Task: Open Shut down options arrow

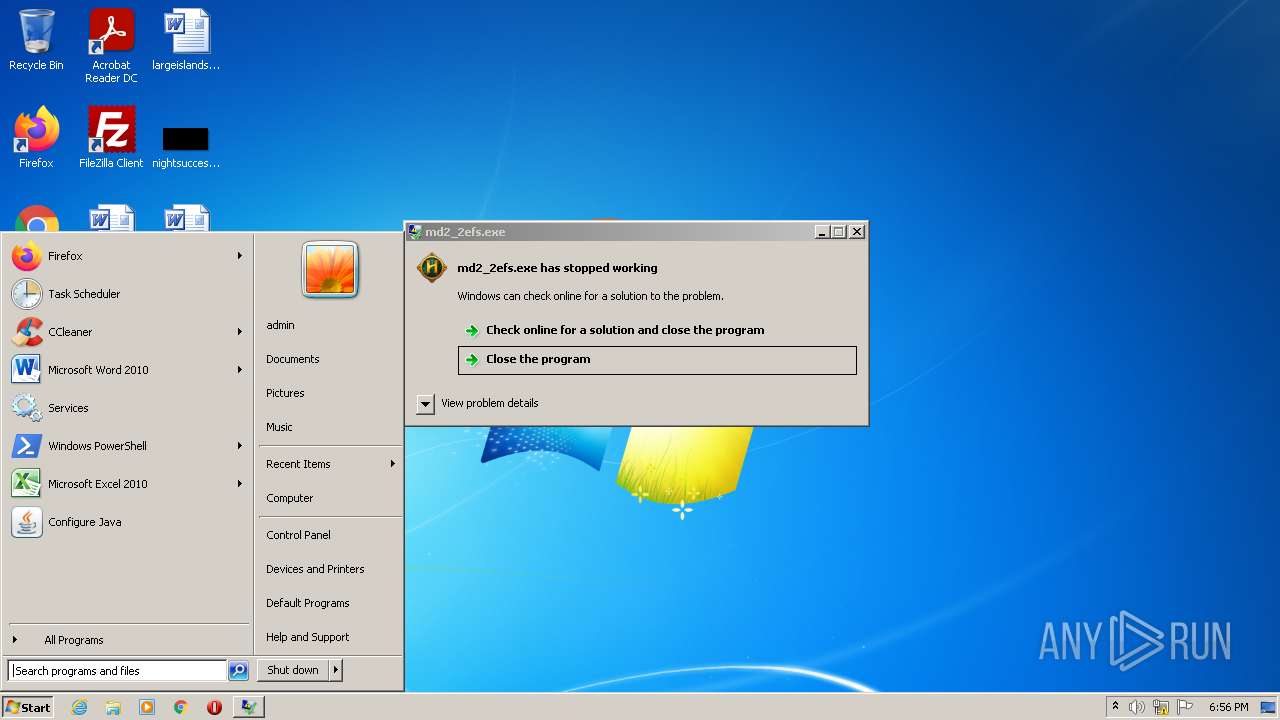Action: pyautogui.click(x=336, y=670)
